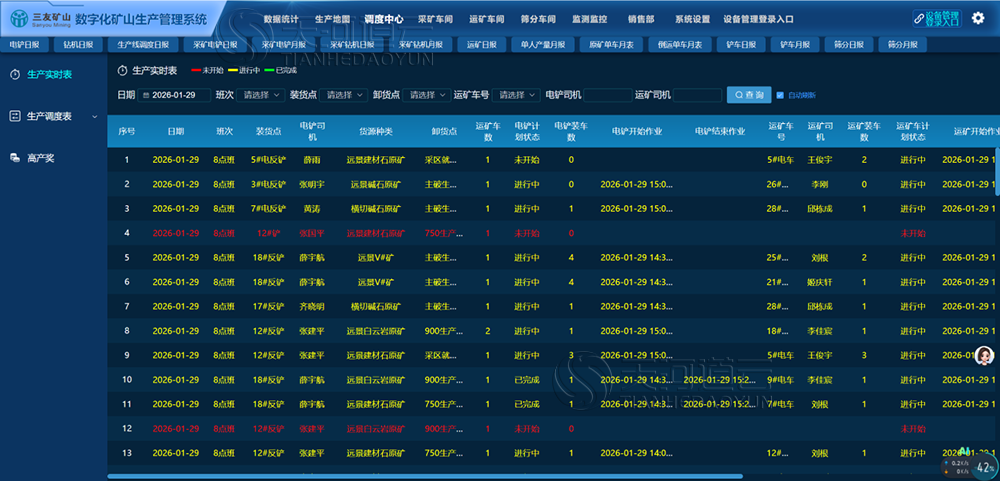Screen dimensions: 1000x481
Task: Switch to the 单人产量月报 tab
Action: (x=543, y=45)
